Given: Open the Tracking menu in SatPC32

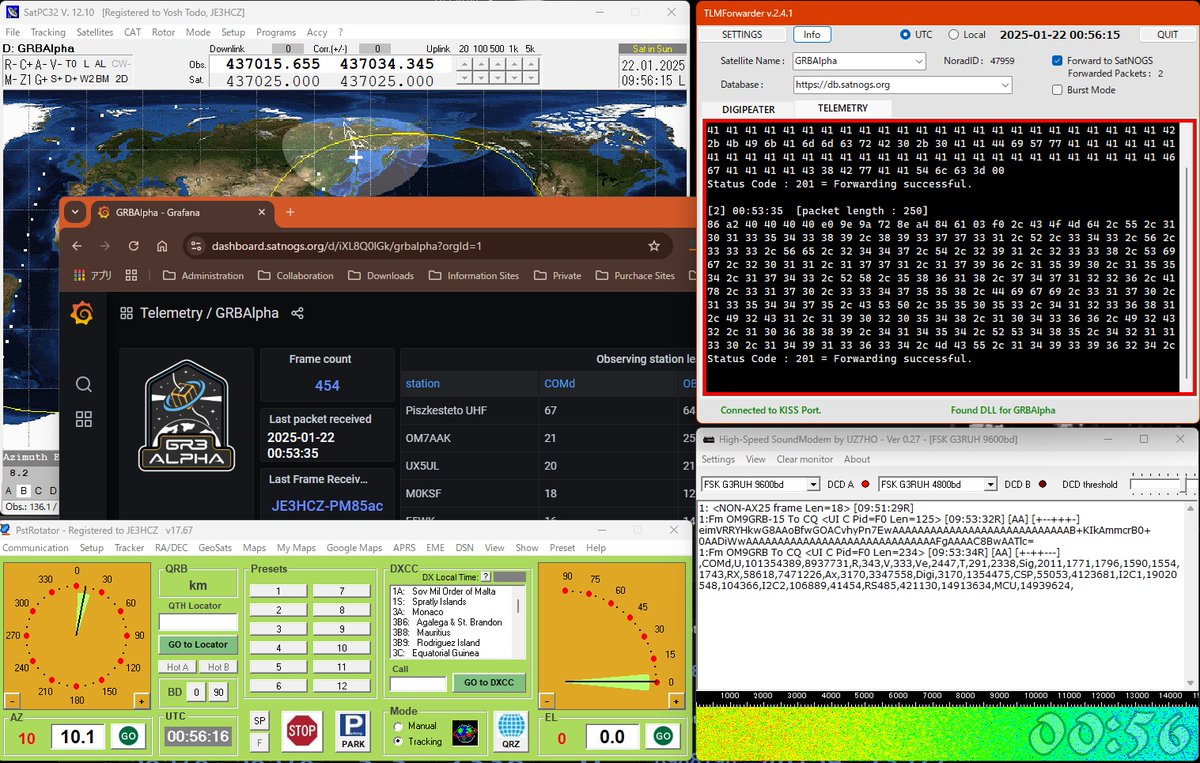Looking at the screenshot, I should pyautogui.click(x=48, y=32).
